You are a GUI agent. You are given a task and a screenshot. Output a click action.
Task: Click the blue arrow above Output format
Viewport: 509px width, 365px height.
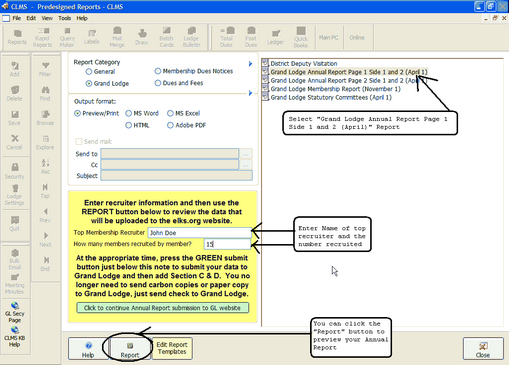pos(250,93)
